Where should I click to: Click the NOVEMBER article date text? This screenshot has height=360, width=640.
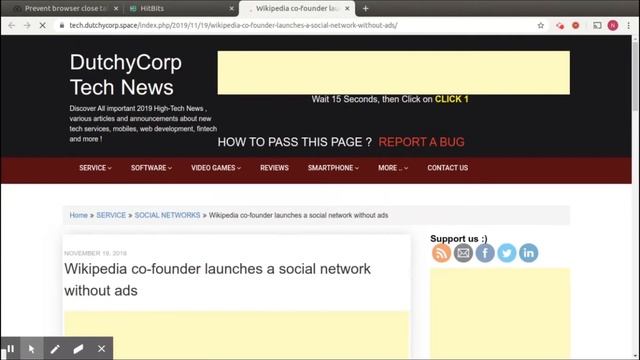pyautogui.click(x=96, y=253)
